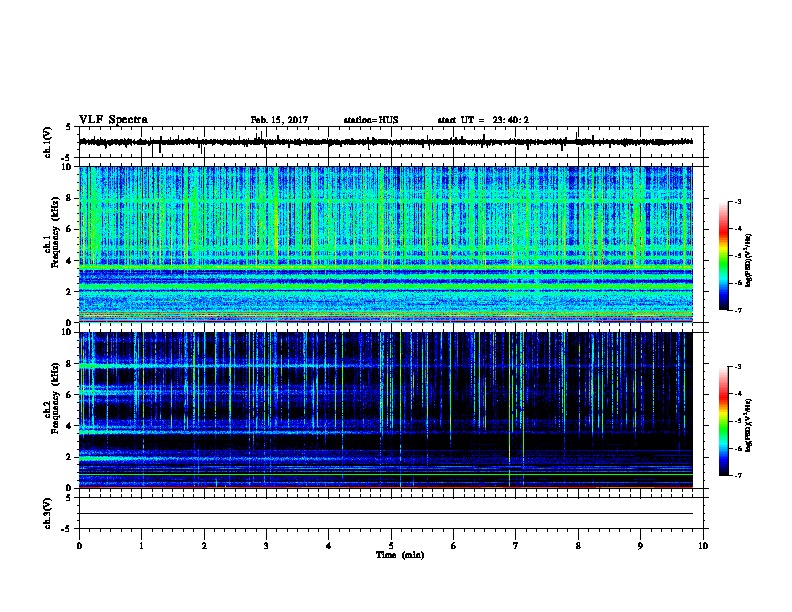Select the "start UT = 23:40: 2" header text

pos(483,120)
